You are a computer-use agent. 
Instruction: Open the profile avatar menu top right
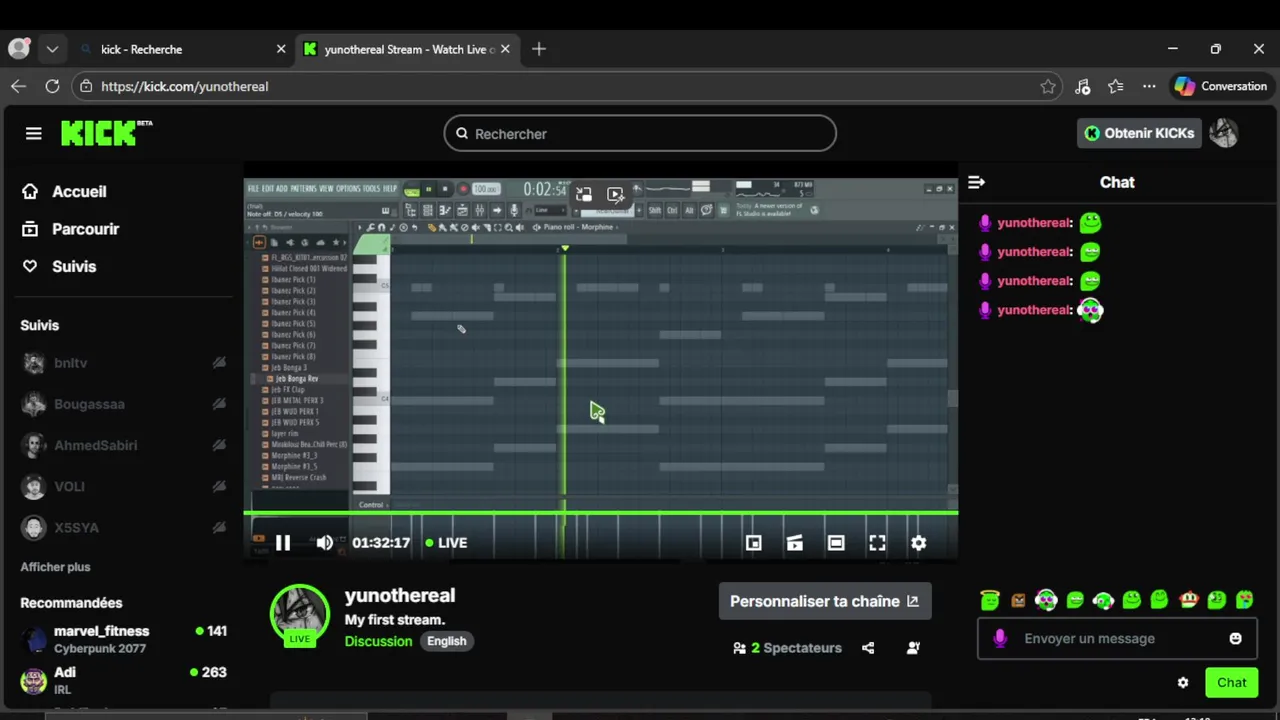1224,133
